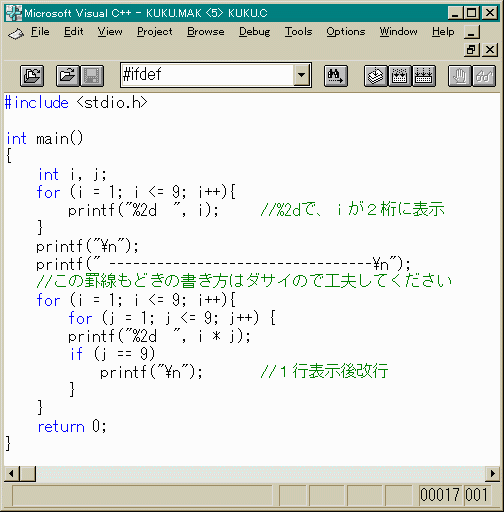Open the Debug menu
The image size is (504, 512).
tap(254, 32)
